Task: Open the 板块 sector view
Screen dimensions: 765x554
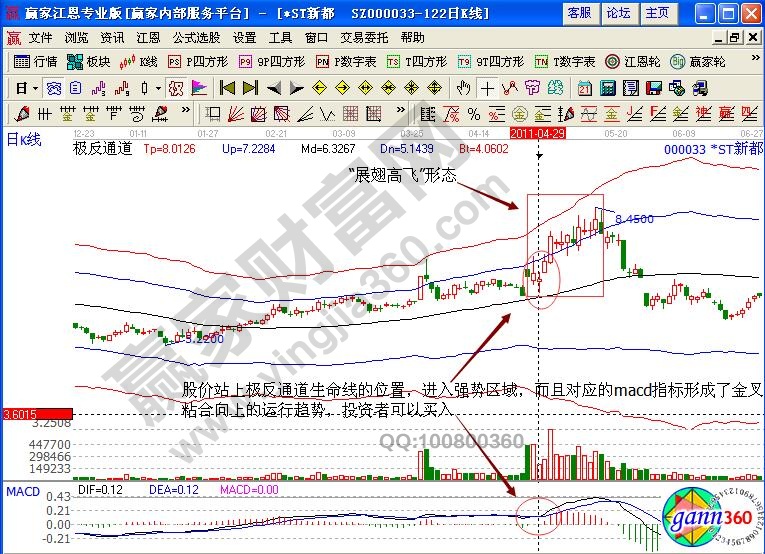Action: (90, 62)
